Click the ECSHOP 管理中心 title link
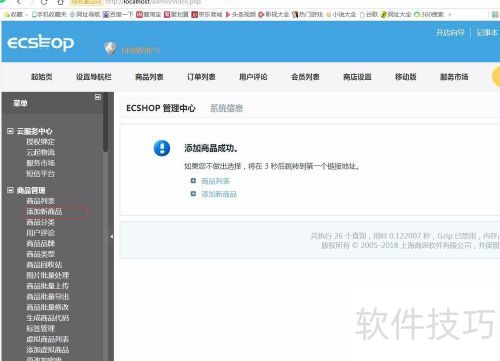The image size is (500, 361). (x=161, y=108)
